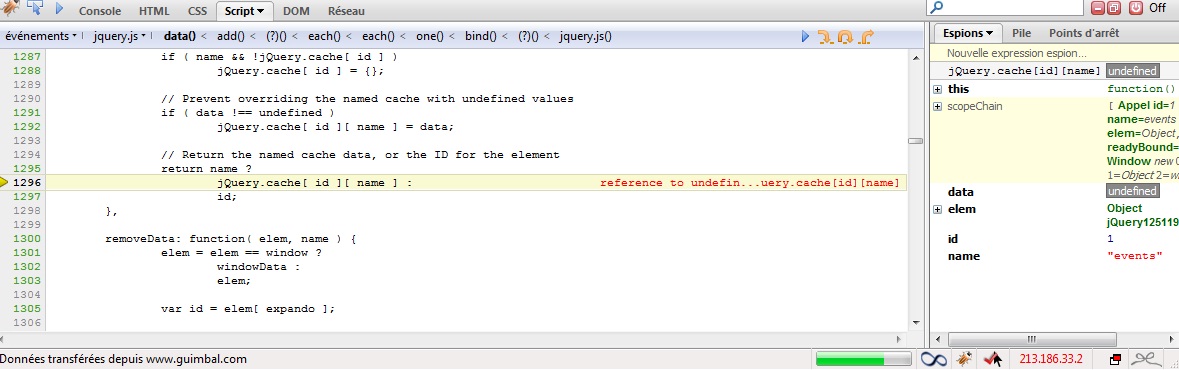Image resolution: width=1179 pixels, height=370 pixels.
Task: Activate the element inspect pointer tool
Action: pos(35,9)
